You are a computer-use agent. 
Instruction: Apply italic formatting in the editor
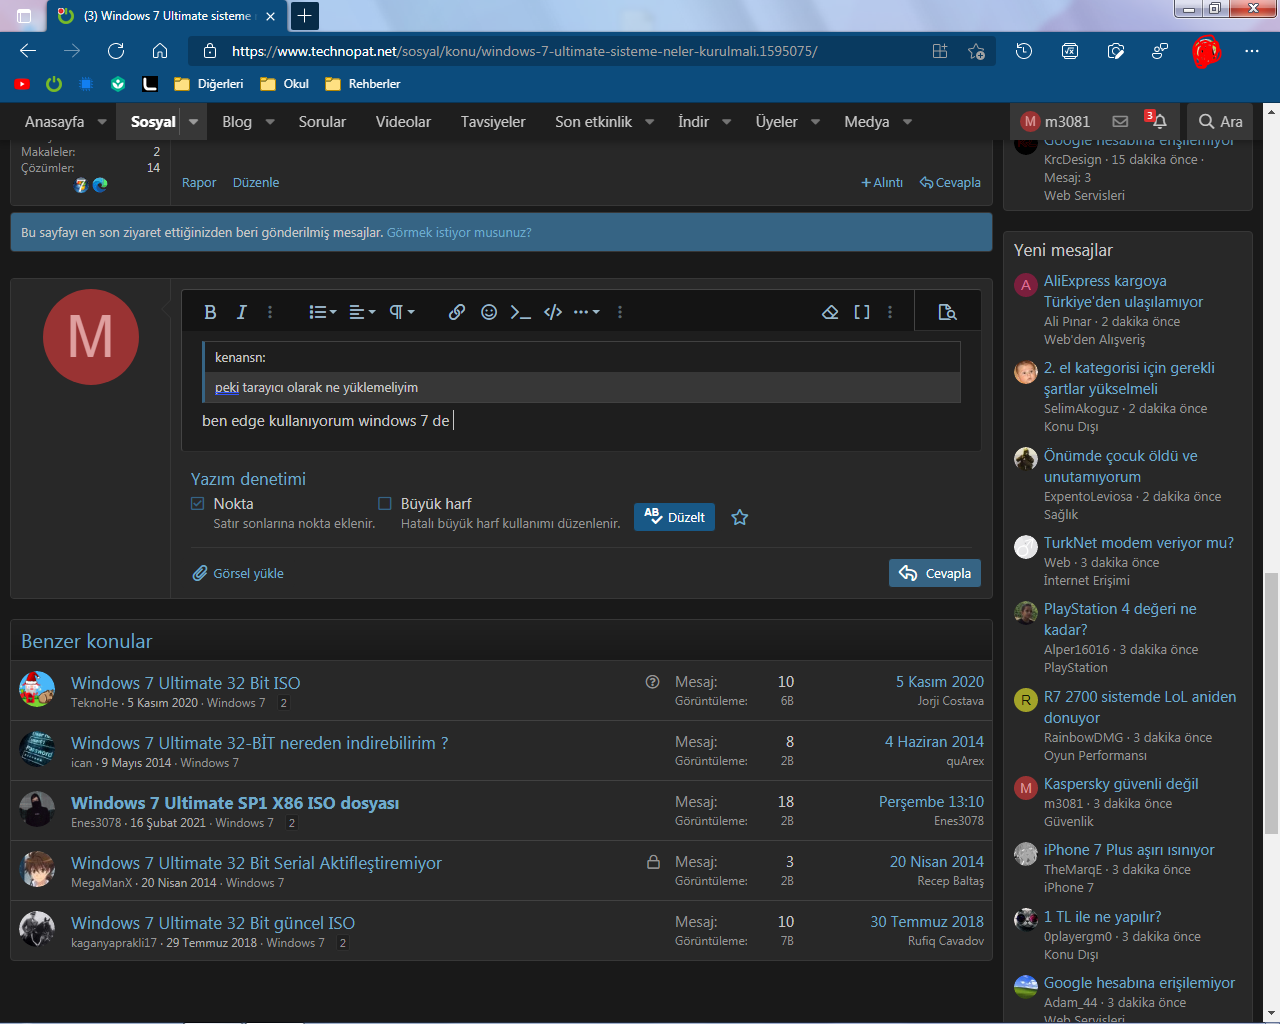pos(241,312)
